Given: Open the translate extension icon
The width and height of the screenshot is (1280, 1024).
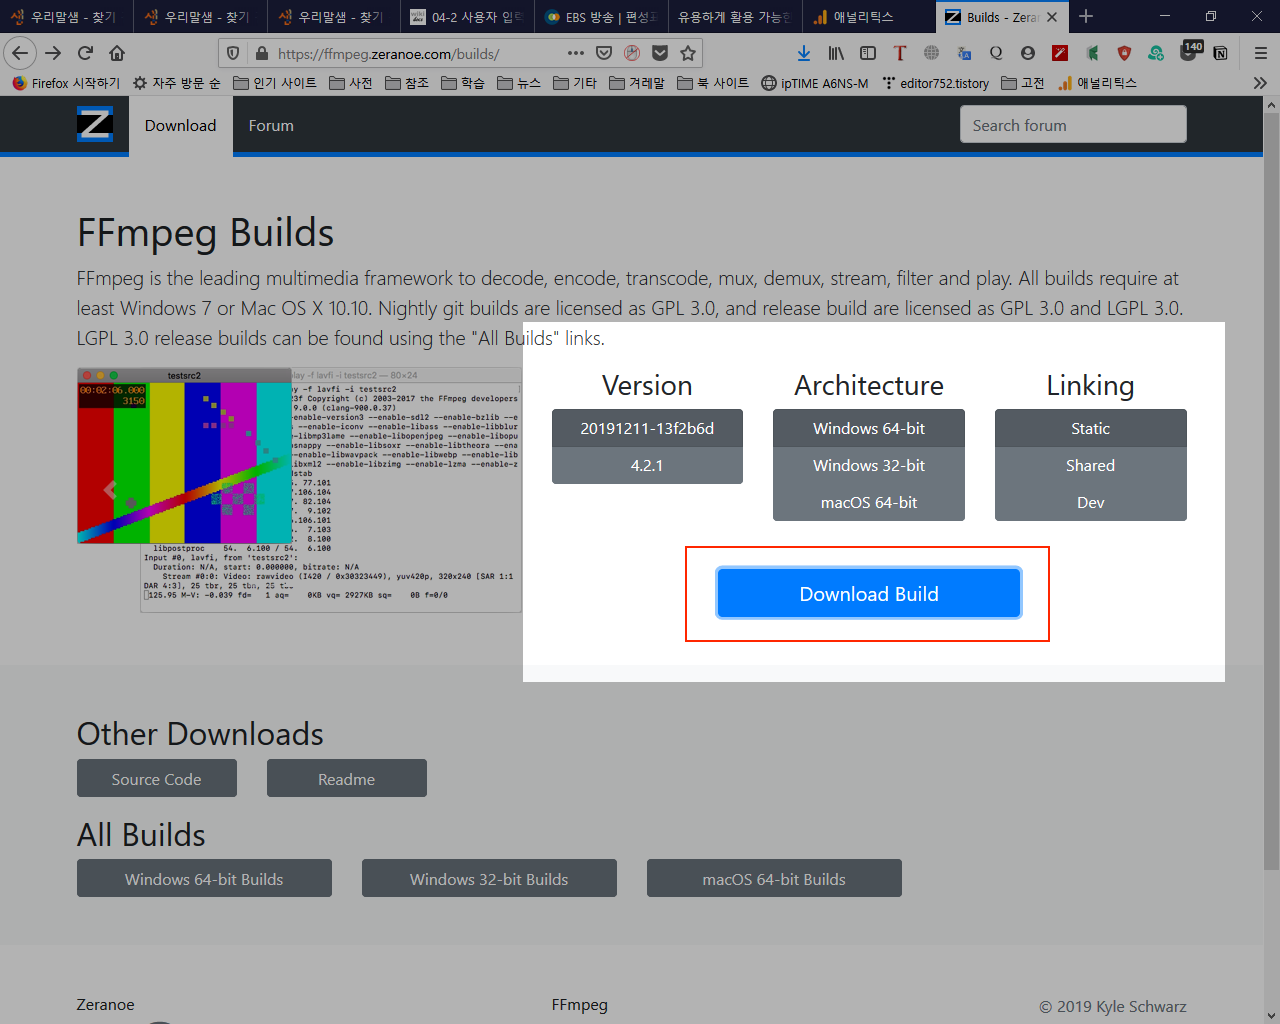Looking at the screenshot, I should 964,53.
